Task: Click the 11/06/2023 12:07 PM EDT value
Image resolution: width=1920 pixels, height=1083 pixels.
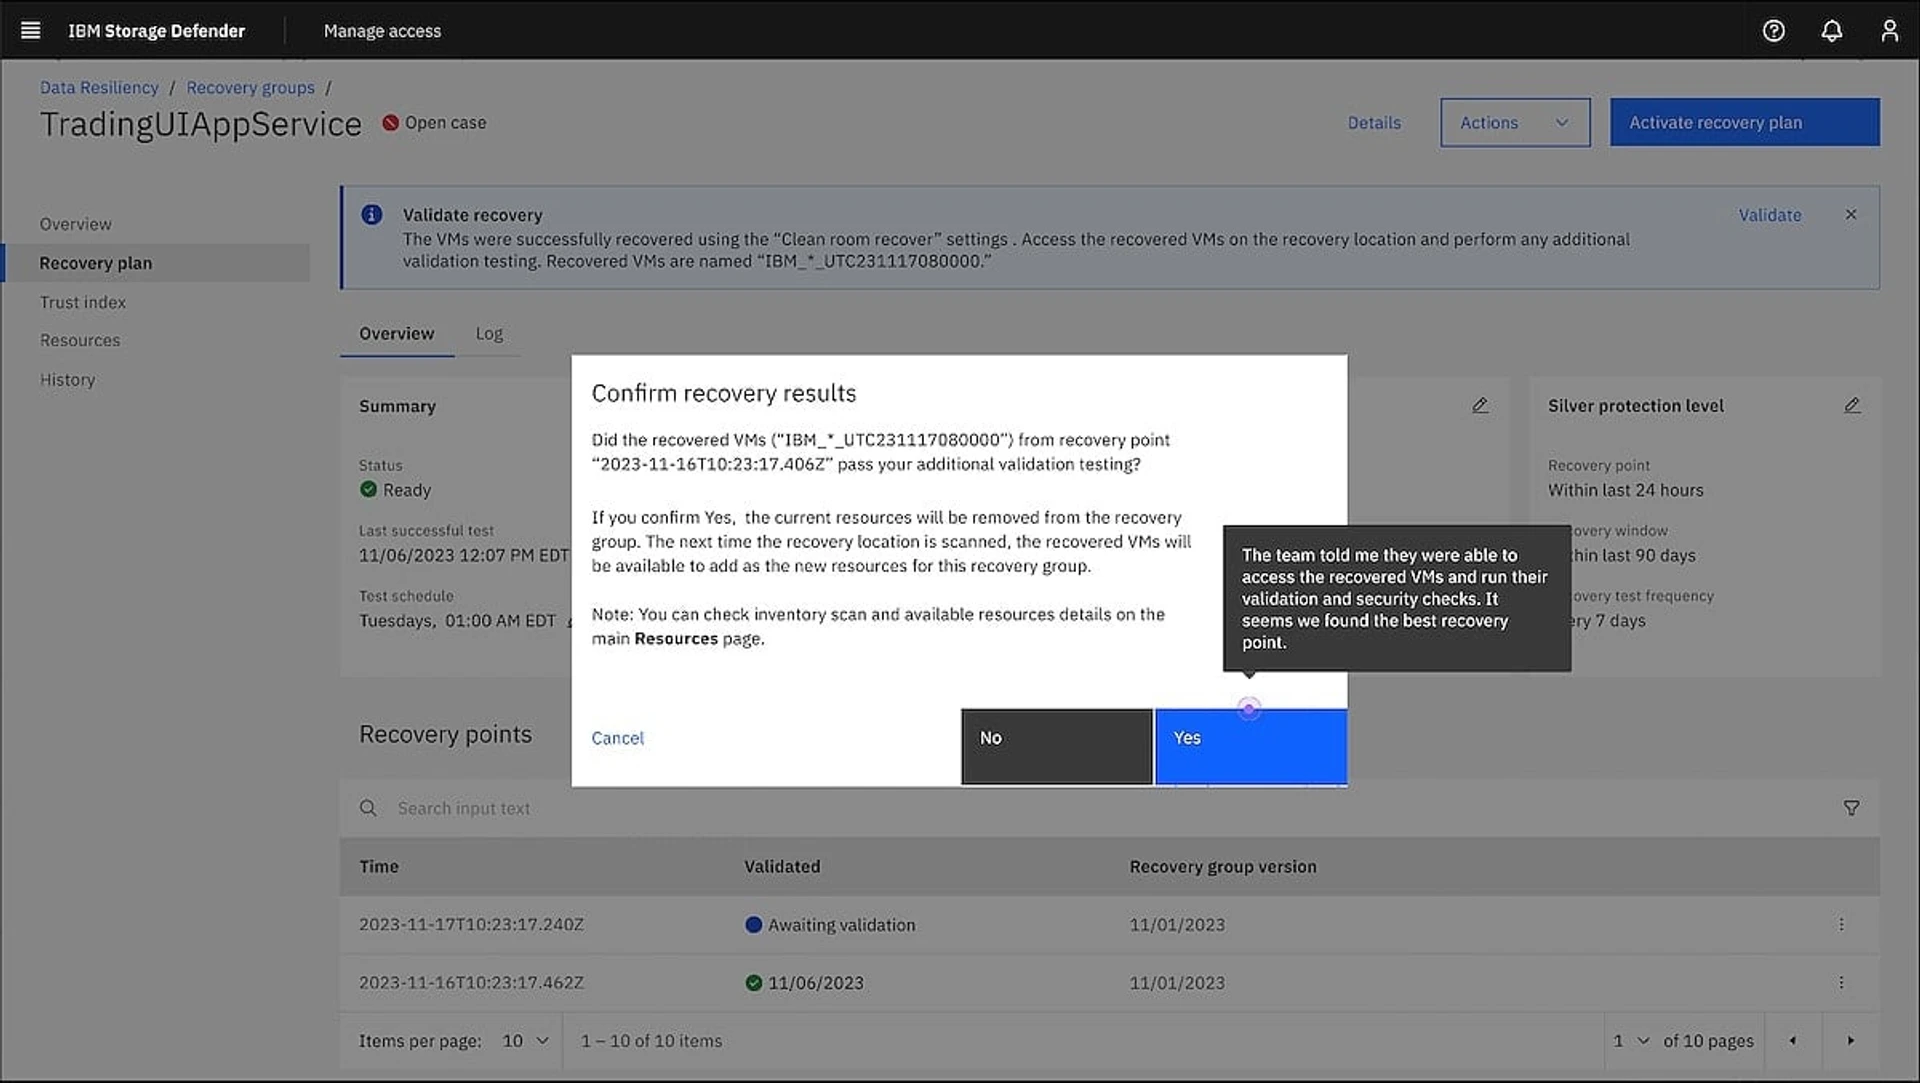Action: pyautogui.click(x=464, y=555)
